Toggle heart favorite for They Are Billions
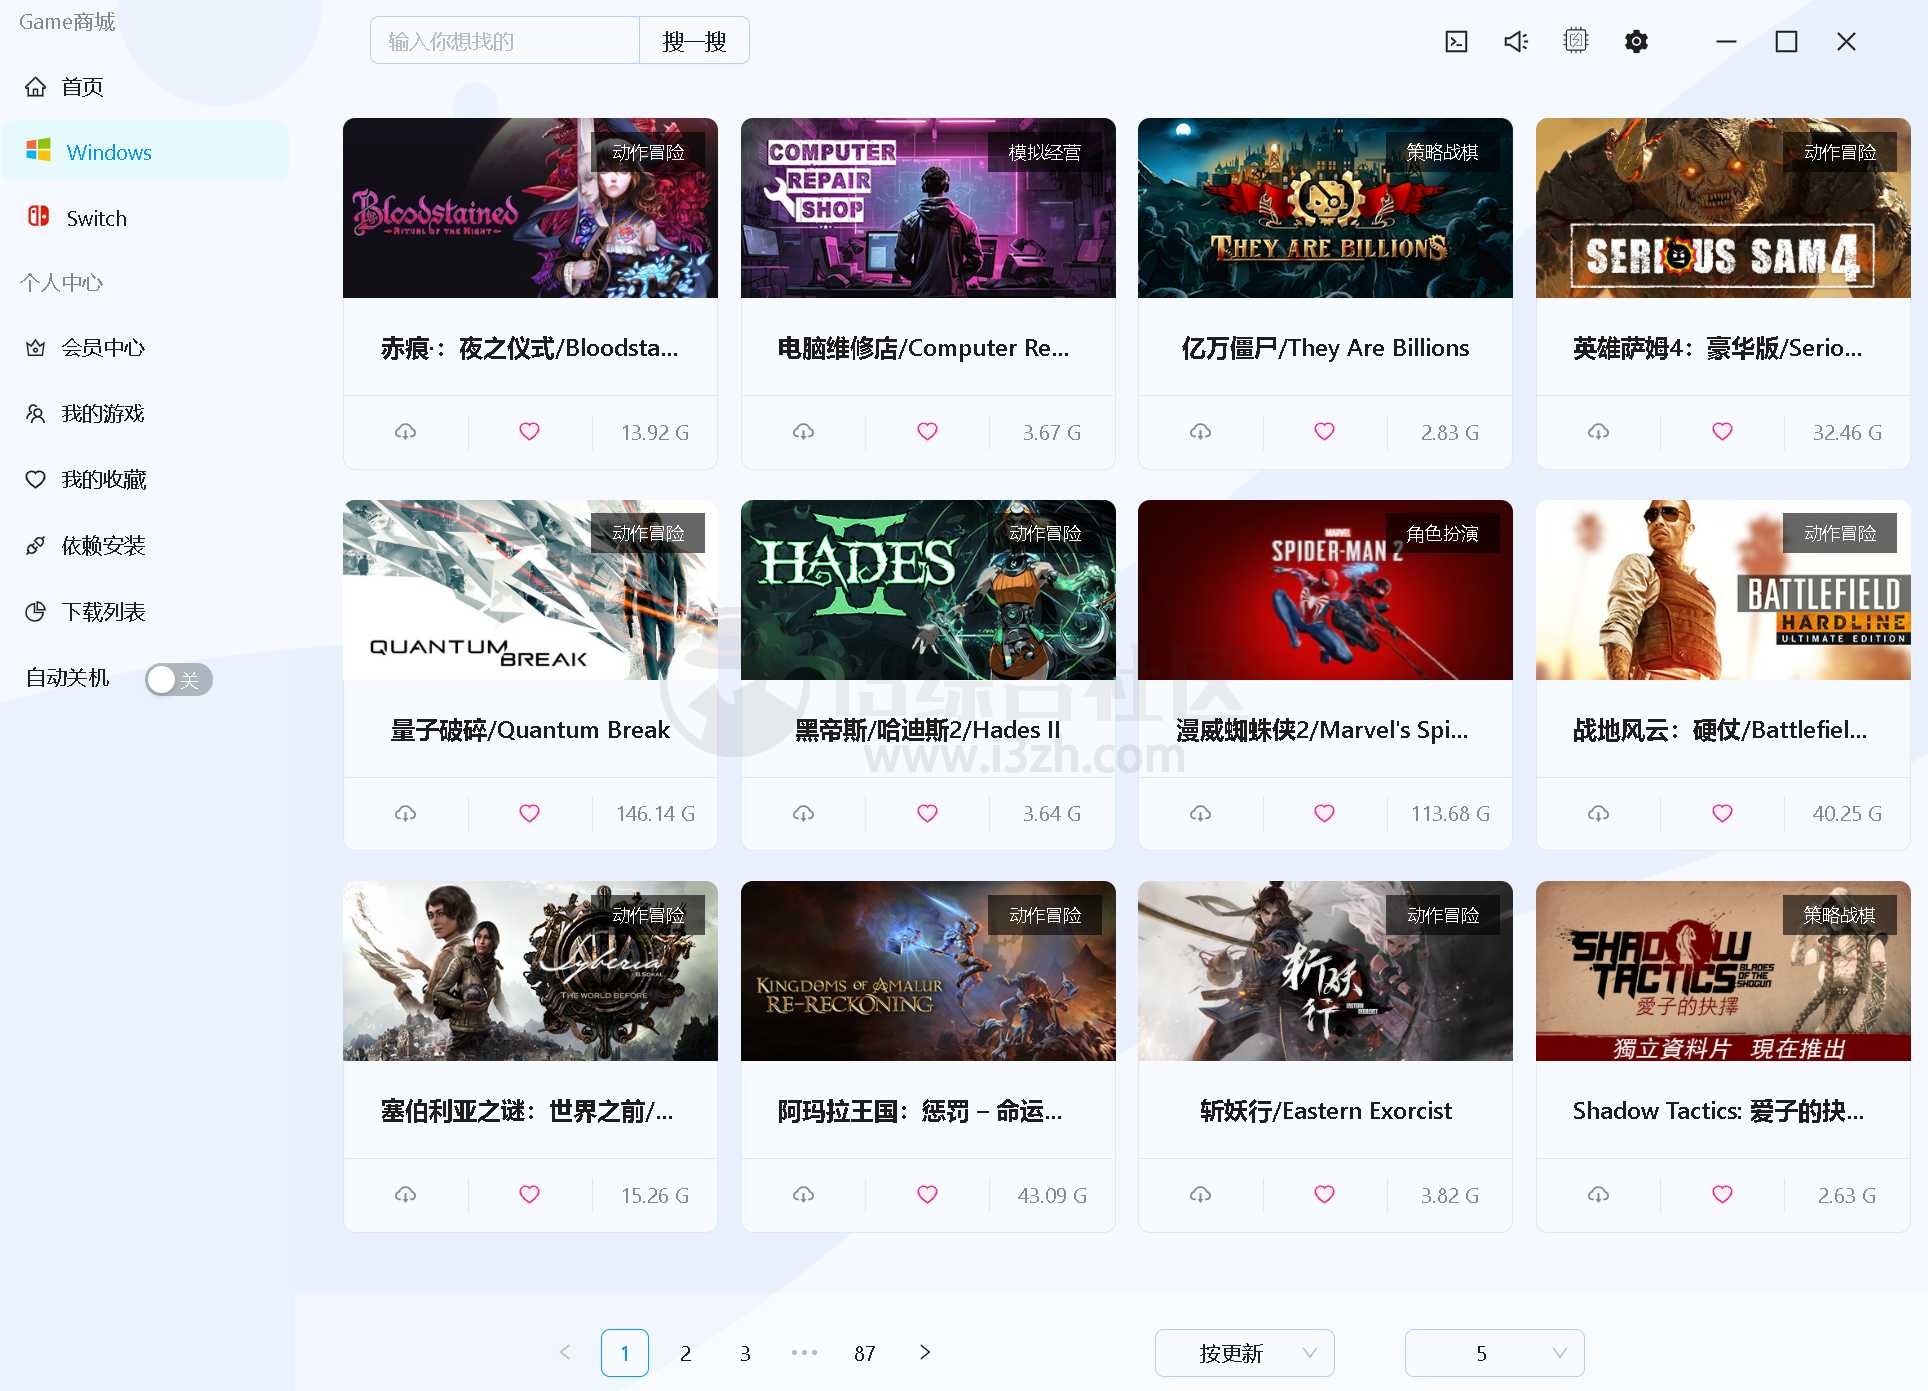Image resolution: width=1928 pixels, height=1391 pixels. pyautogui.click(x=1324, y=432)
